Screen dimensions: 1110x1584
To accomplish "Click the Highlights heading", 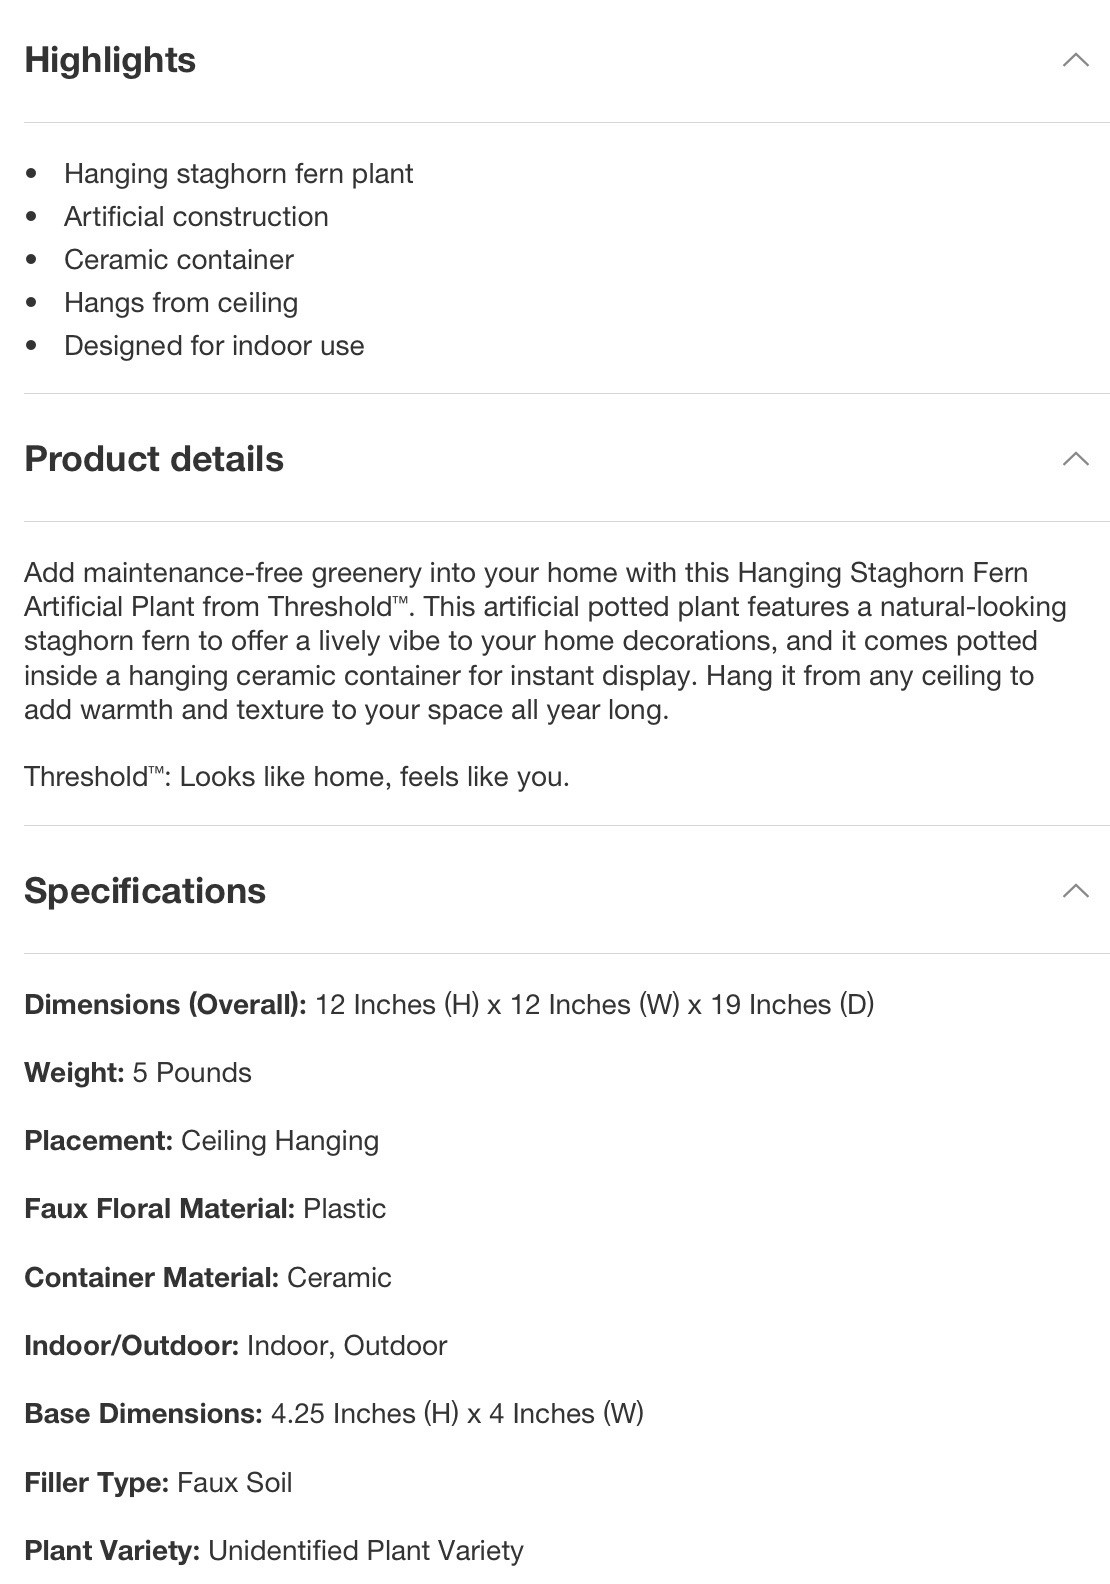I will click(110, 60).
